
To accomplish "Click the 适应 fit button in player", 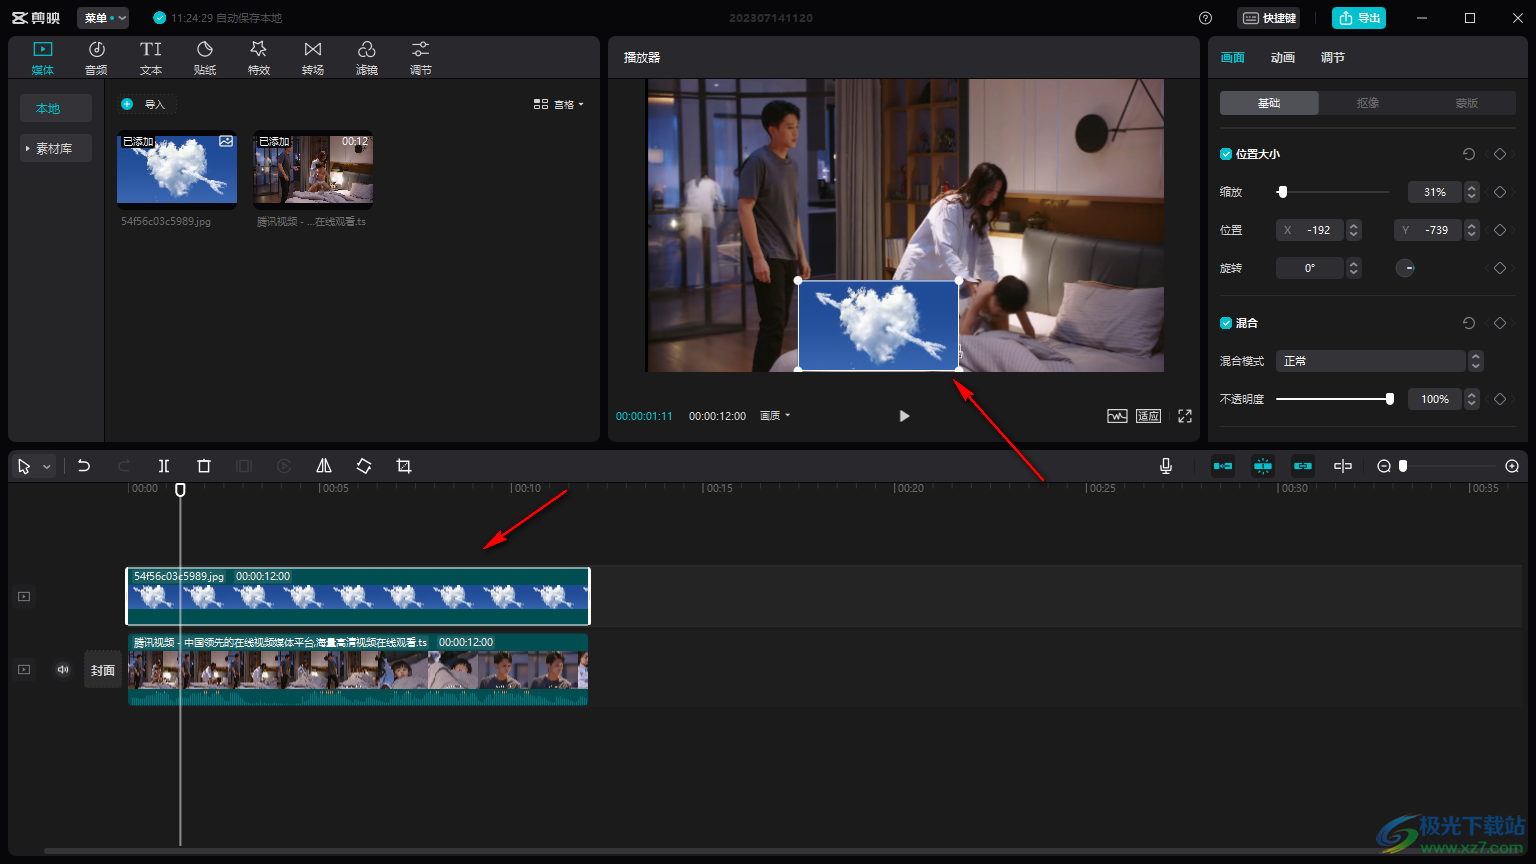I will click(1148, 416).
